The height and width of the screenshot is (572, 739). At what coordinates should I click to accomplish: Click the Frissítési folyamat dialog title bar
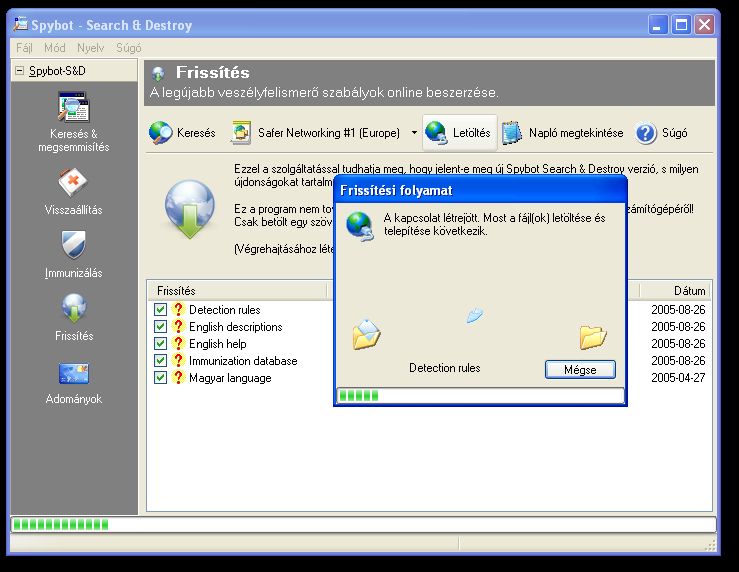pyautogui.click(x=480, y=190)
